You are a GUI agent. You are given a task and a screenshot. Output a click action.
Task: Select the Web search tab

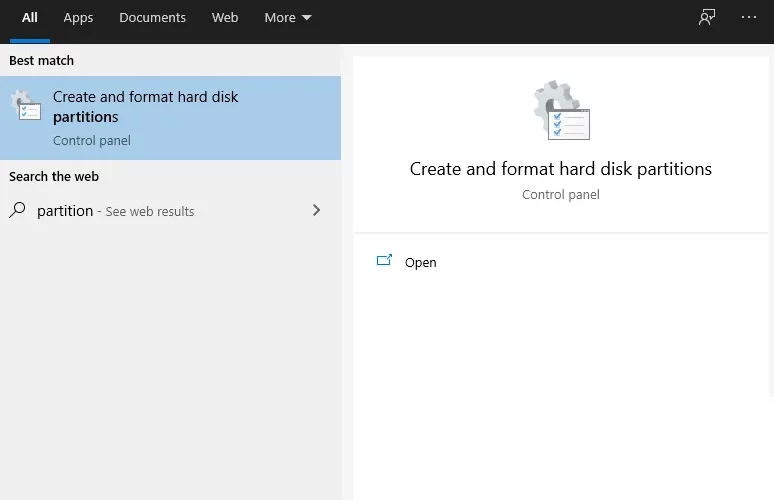(x=225, y=18)
